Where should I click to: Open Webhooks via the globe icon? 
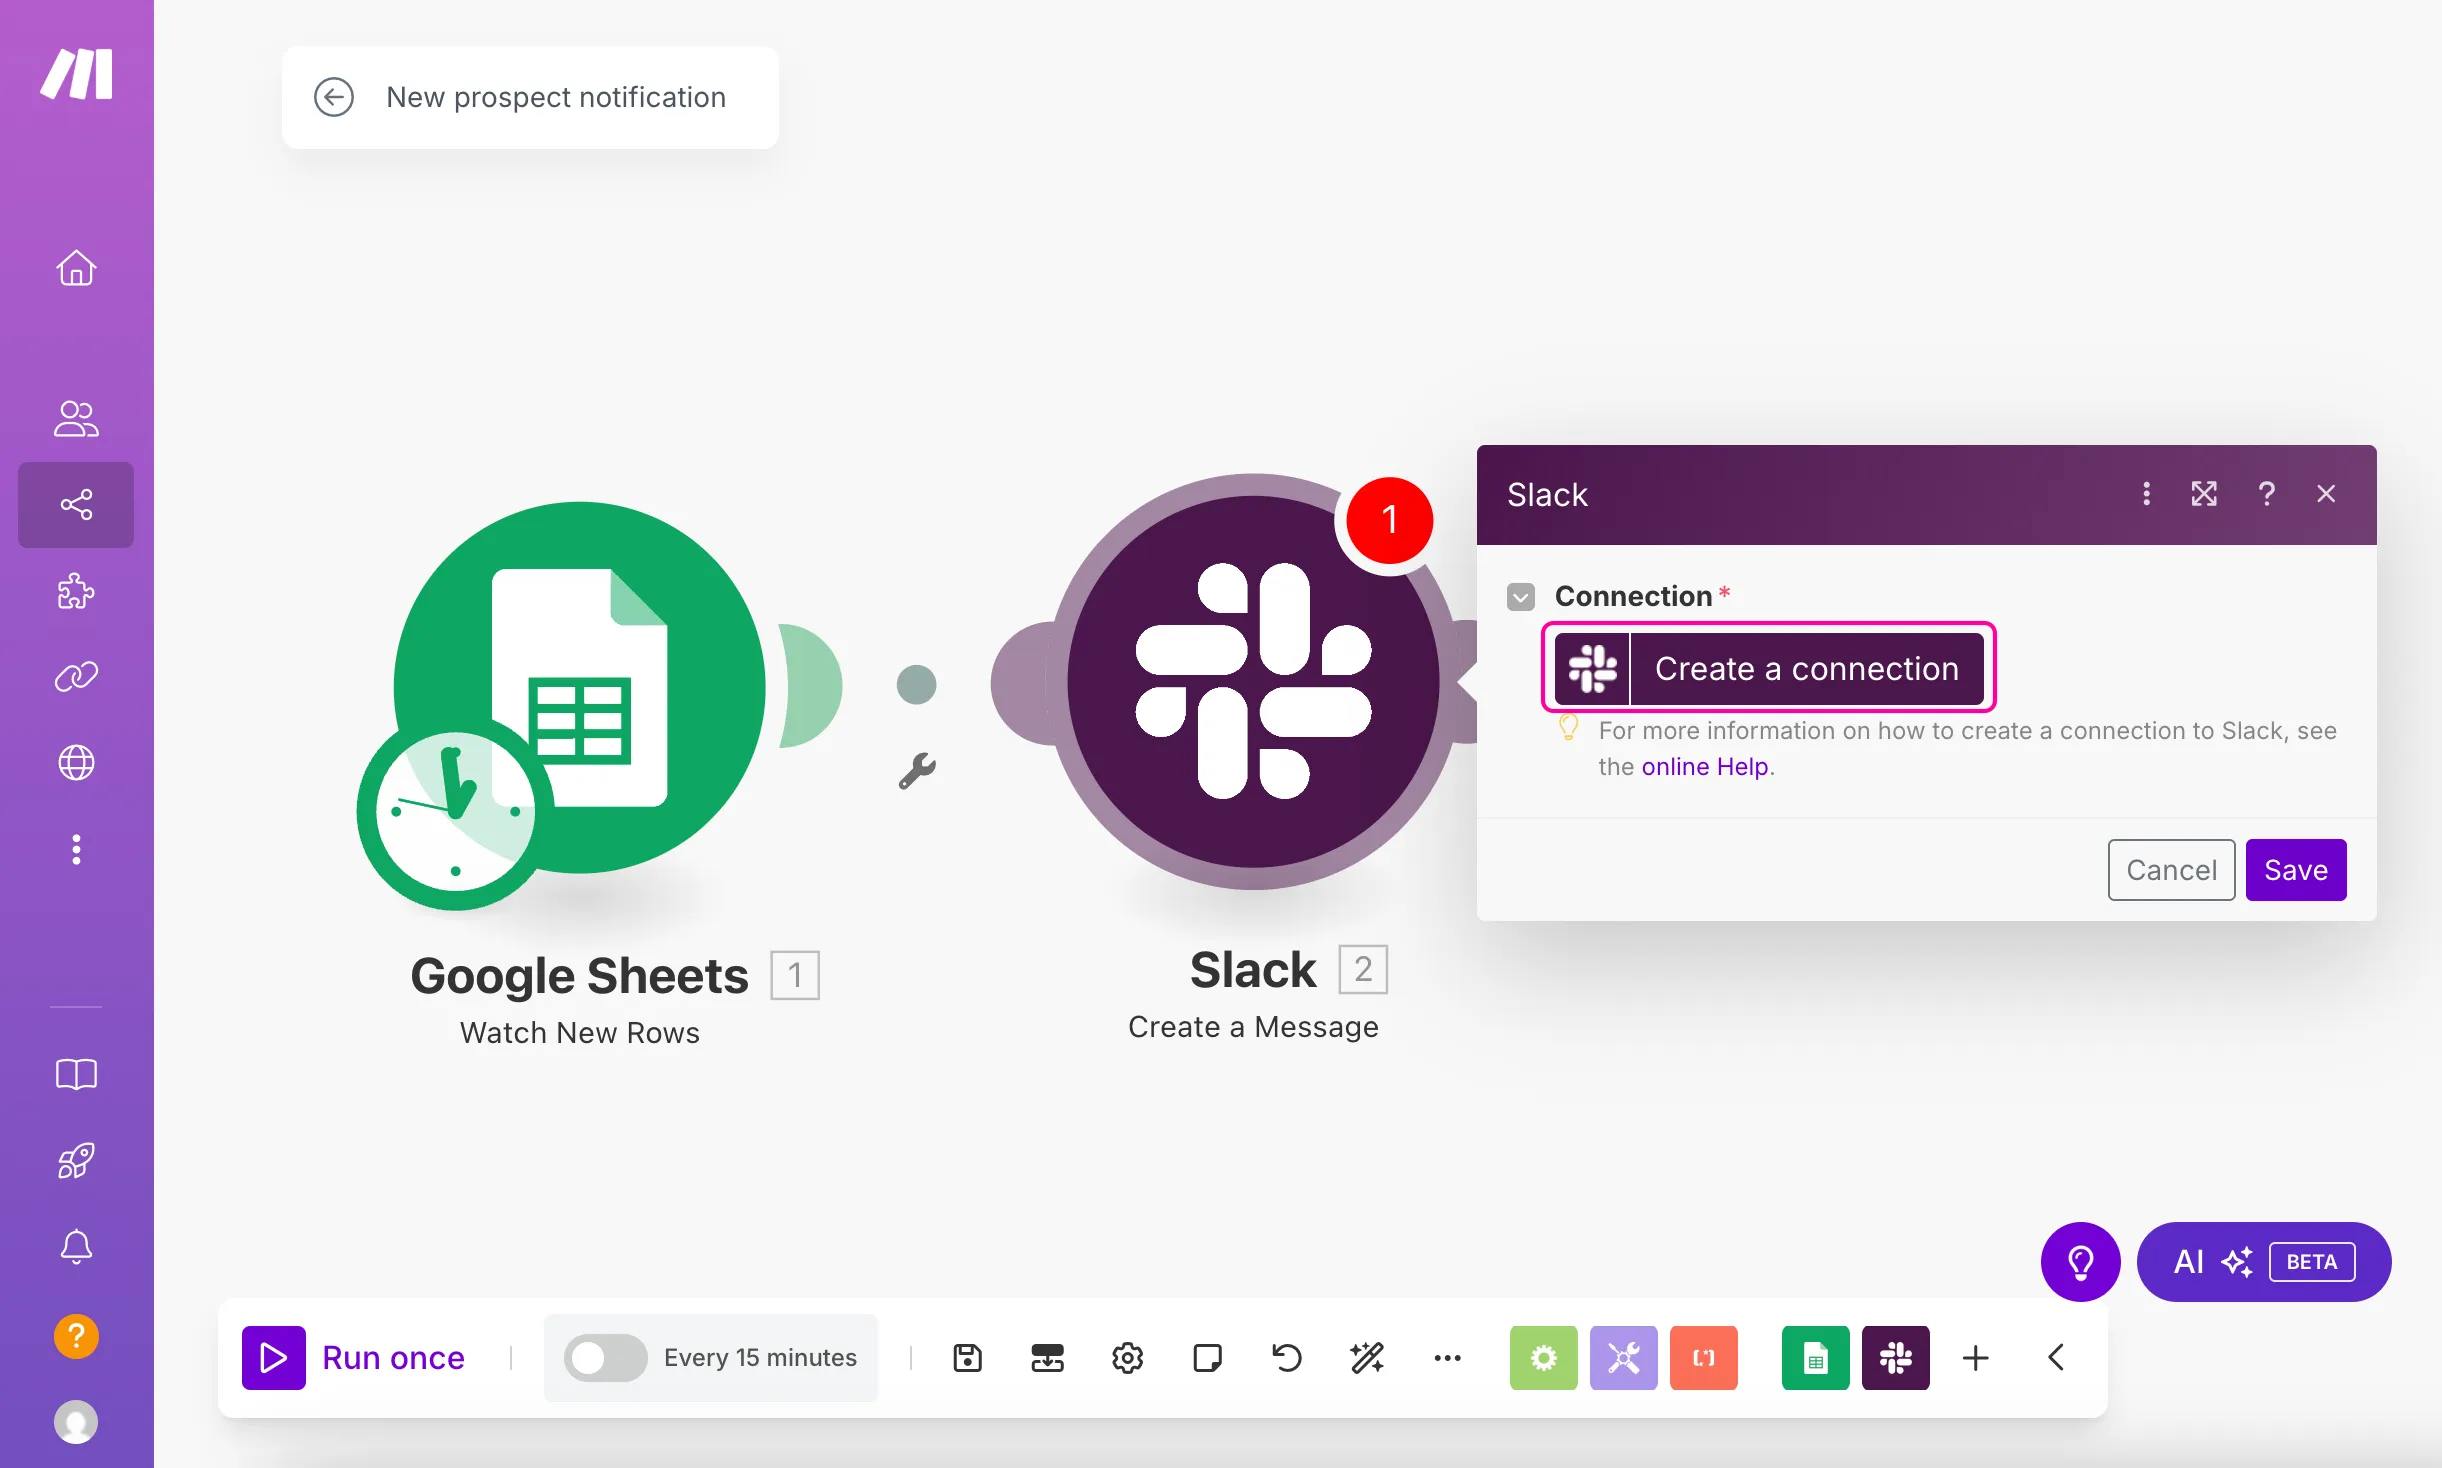pyautogui.click(x=76, y=763)
